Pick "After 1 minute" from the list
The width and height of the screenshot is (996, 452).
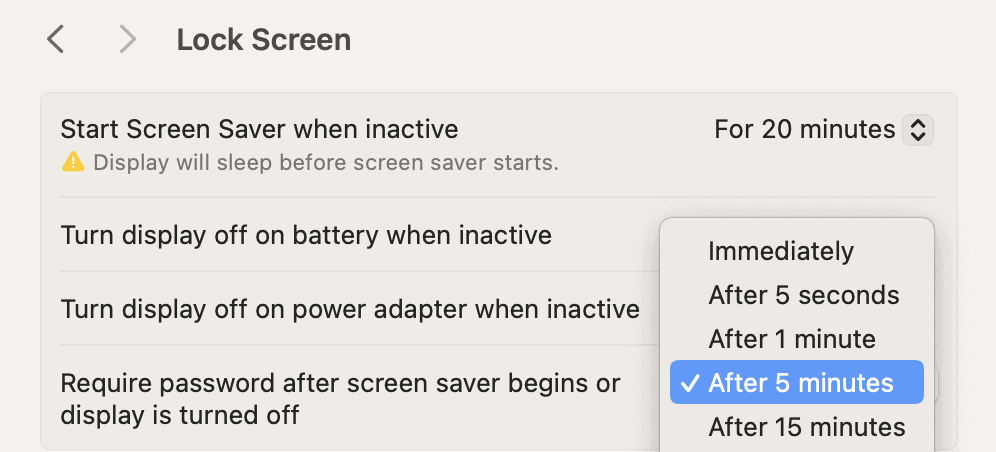[x=792, y=339]
